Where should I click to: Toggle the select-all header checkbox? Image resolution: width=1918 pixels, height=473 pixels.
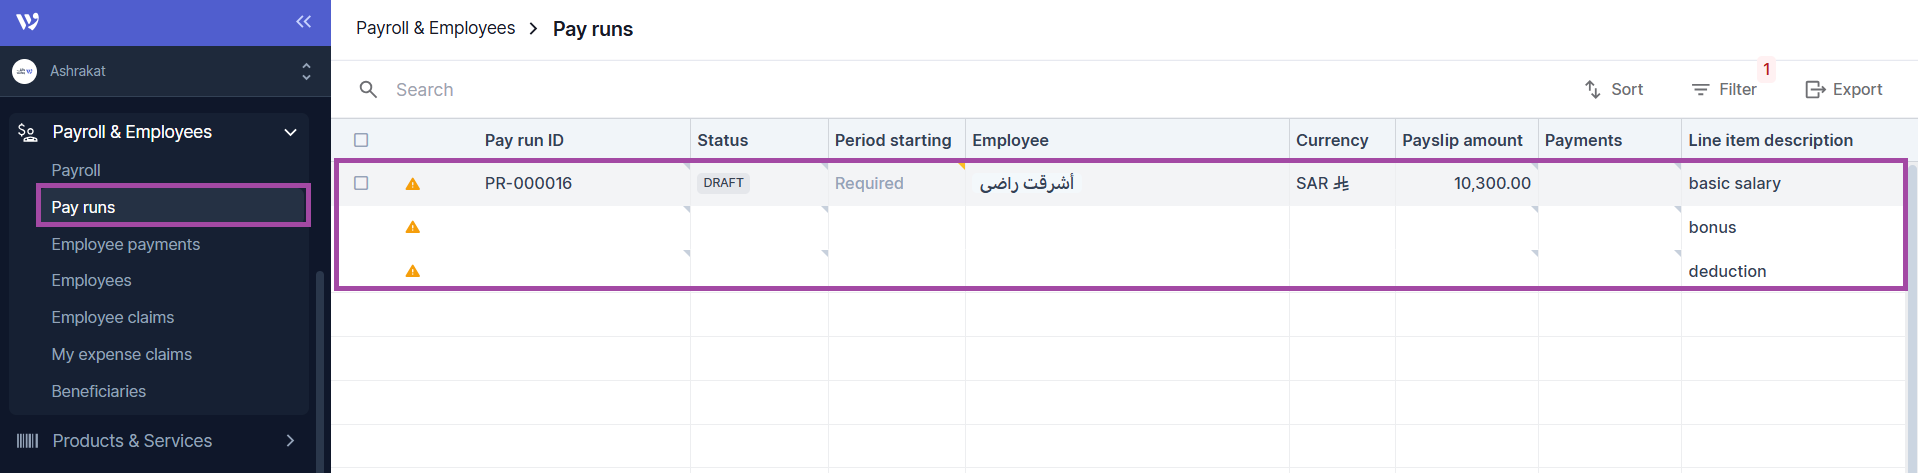[361, 140]
